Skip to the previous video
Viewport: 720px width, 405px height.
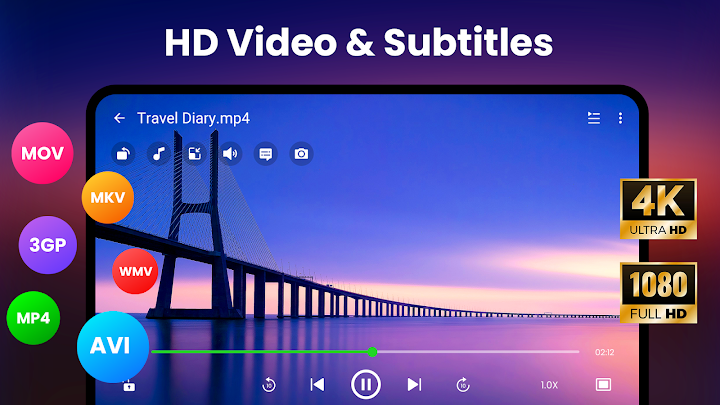(317, 384)
